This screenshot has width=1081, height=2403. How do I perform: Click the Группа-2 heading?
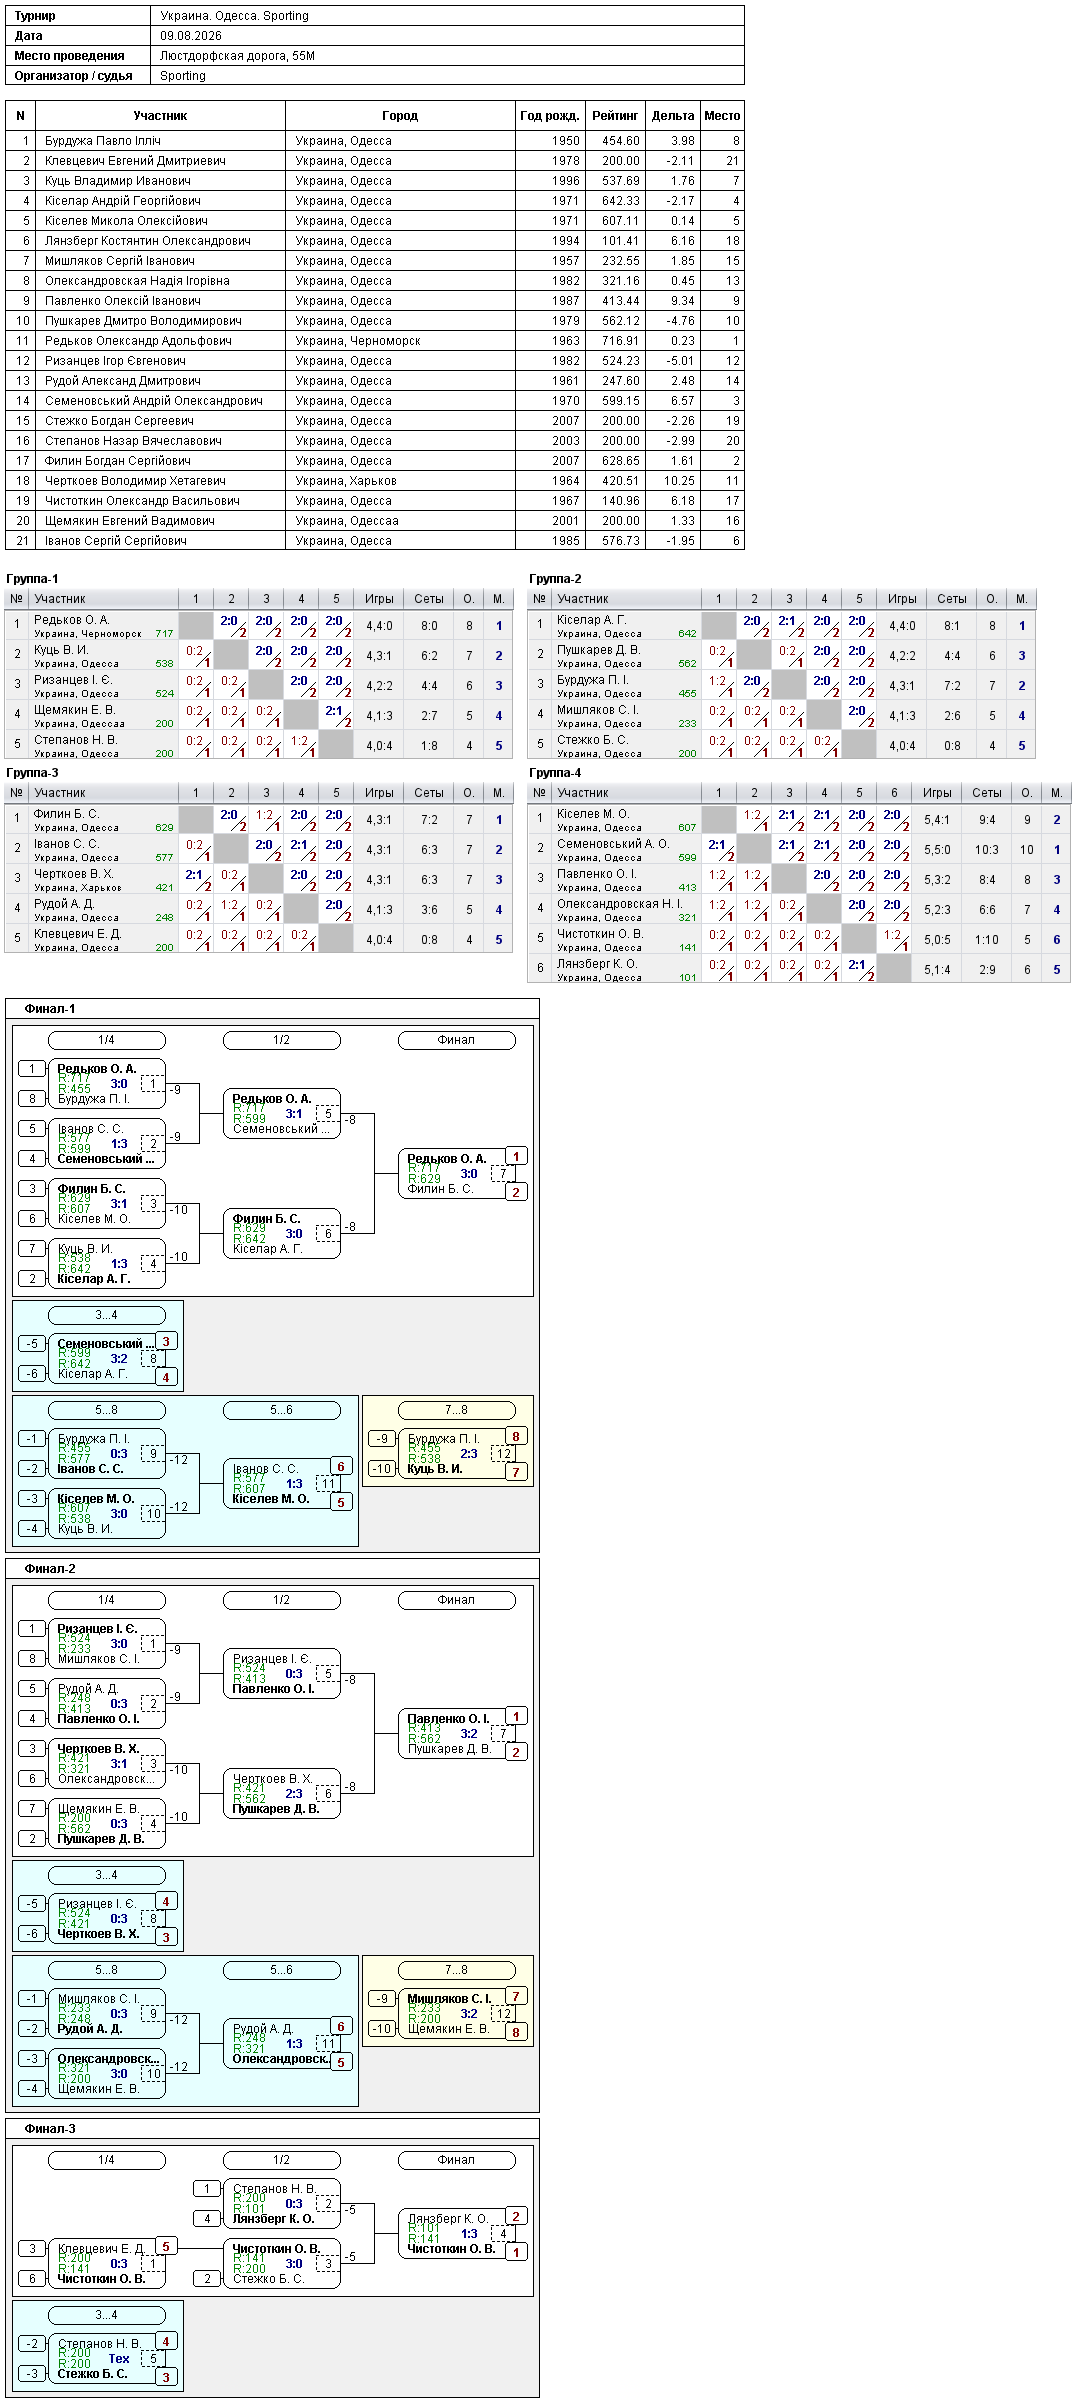[555, 579]
